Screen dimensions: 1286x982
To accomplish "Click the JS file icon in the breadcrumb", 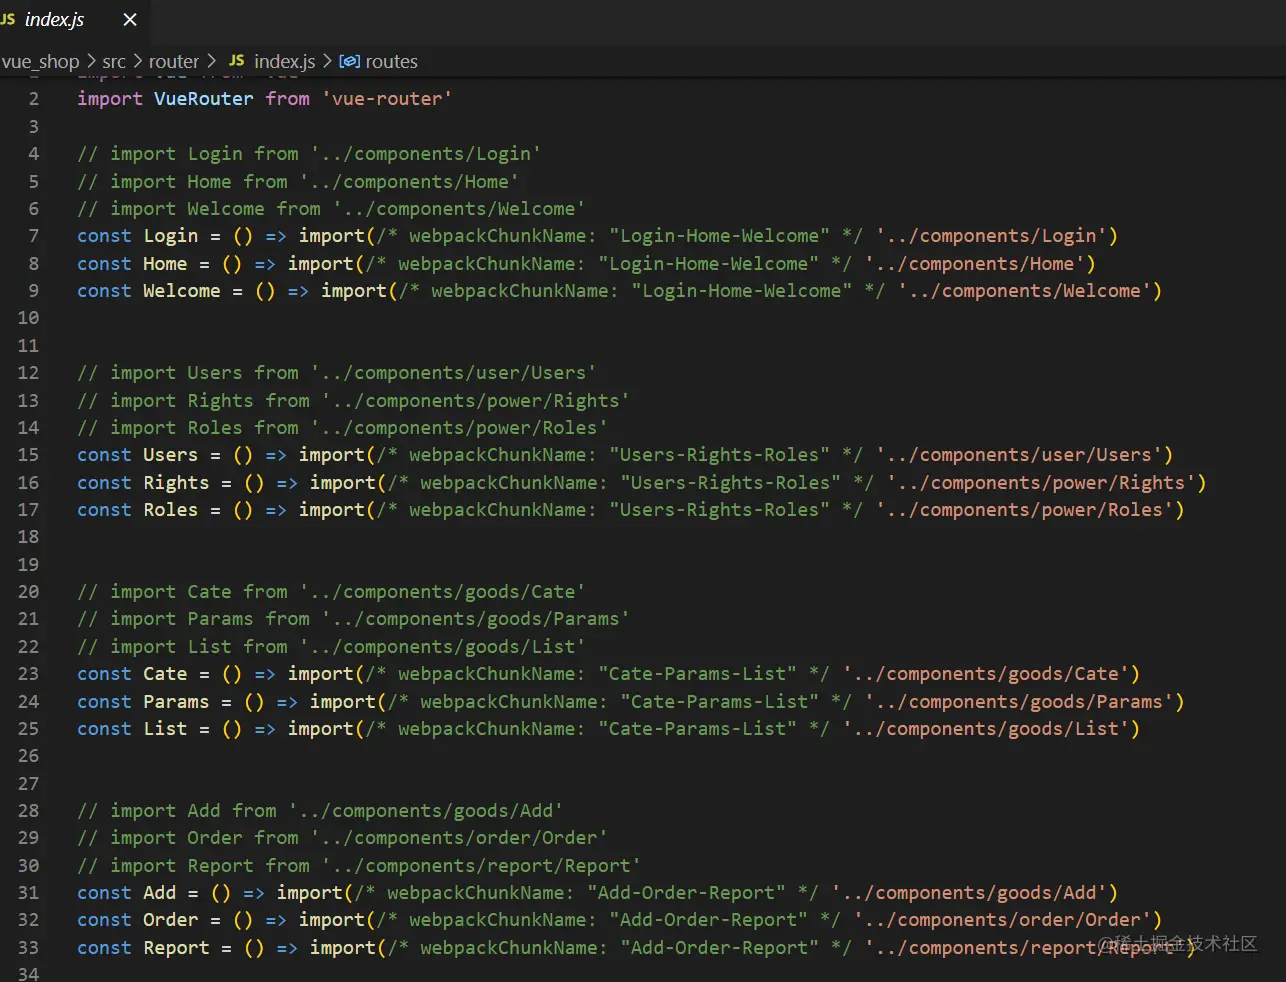I will [x=237, y=61].
